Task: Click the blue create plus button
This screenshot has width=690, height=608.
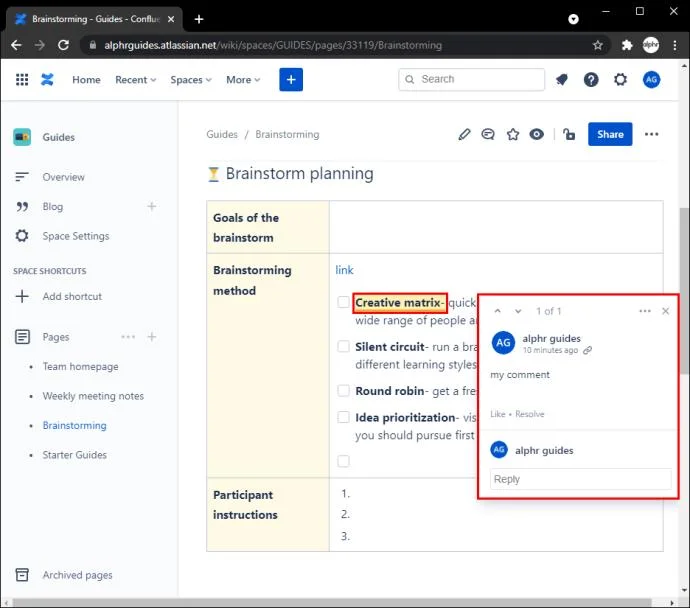Action: (291, 80)
